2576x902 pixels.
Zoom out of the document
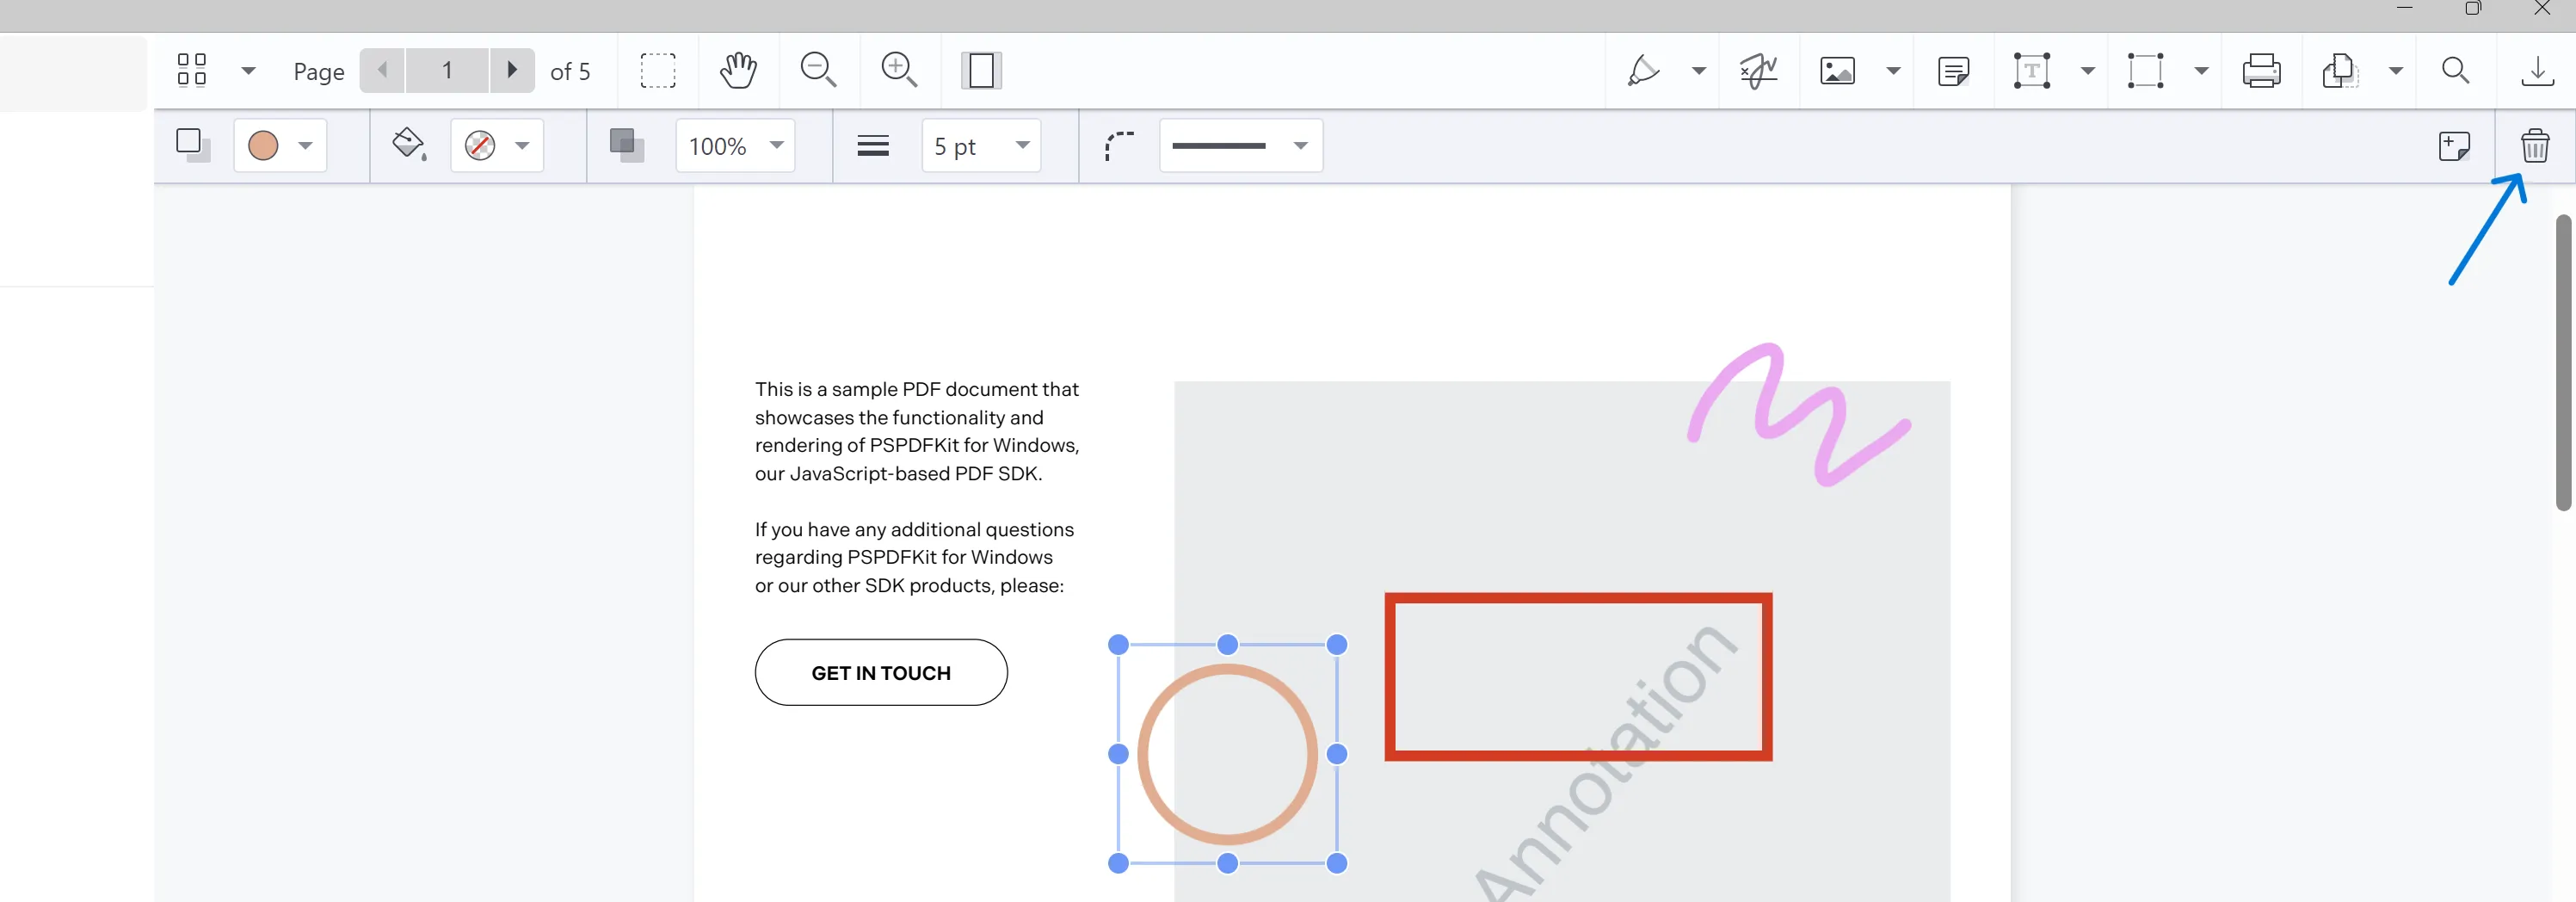(x=818, y=70)
